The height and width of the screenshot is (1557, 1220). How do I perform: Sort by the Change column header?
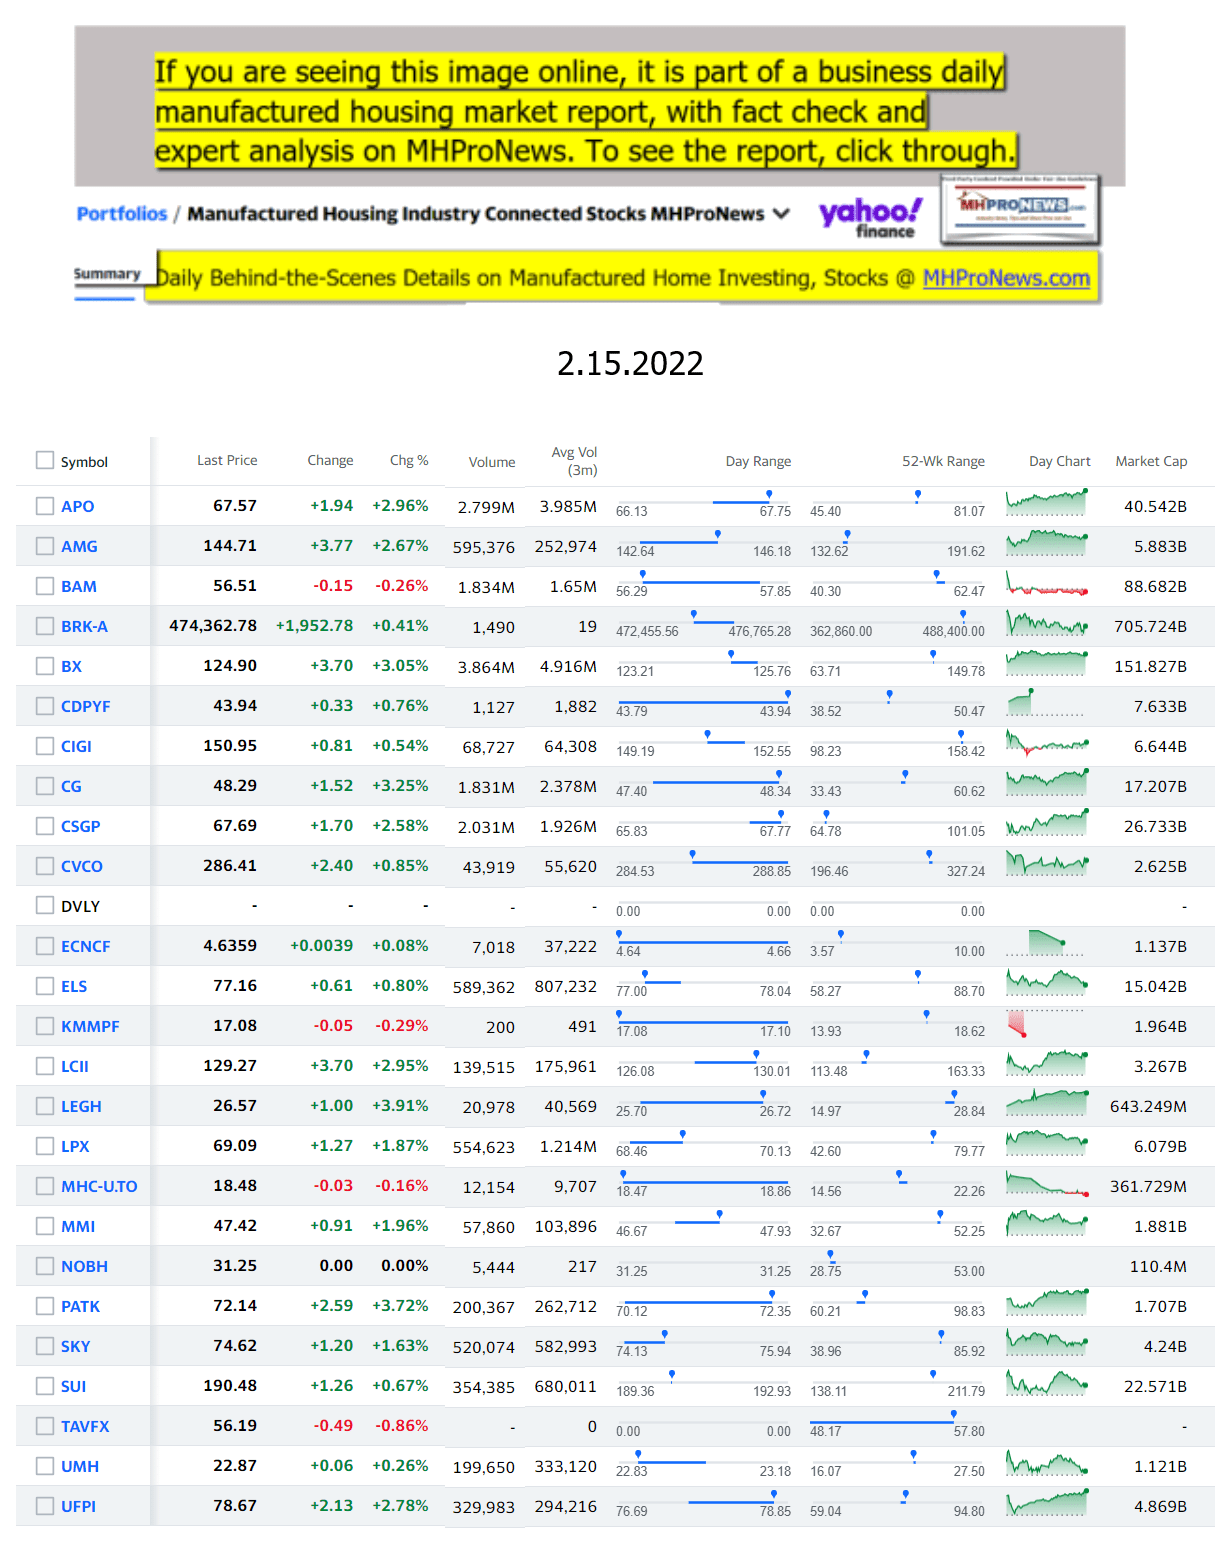tap(330, 460)
